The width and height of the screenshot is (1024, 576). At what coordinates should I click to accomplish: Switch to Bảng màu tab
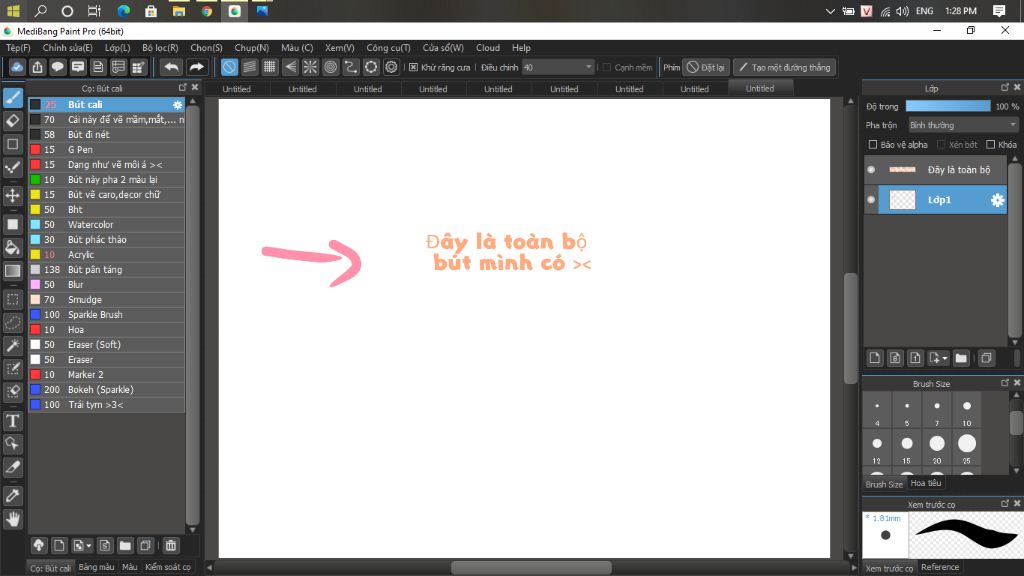pos(96,567)
